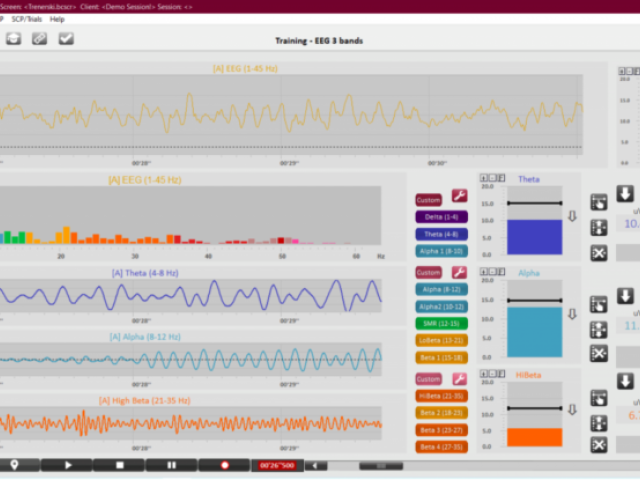Click the graduation cap training icon
Image resolution: width=640 pixels, height=480 pixels.
pos(14,39)
